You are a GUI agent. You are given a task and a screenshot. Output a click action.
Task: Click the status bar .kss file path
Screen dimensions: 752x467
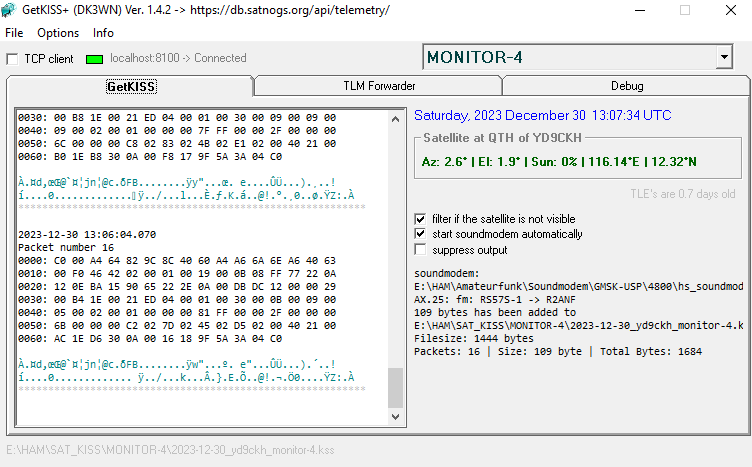click(170, 450)
